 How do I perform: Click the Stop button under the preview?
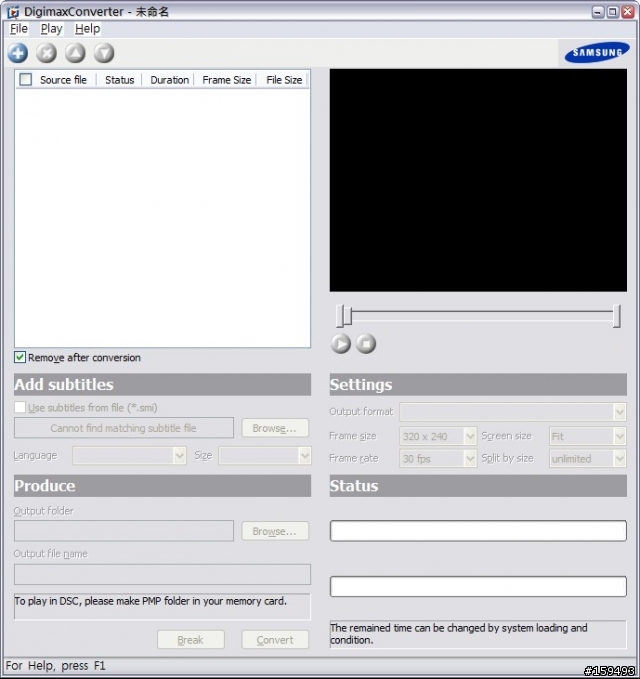pyautogui.click(x=366, y=344)
